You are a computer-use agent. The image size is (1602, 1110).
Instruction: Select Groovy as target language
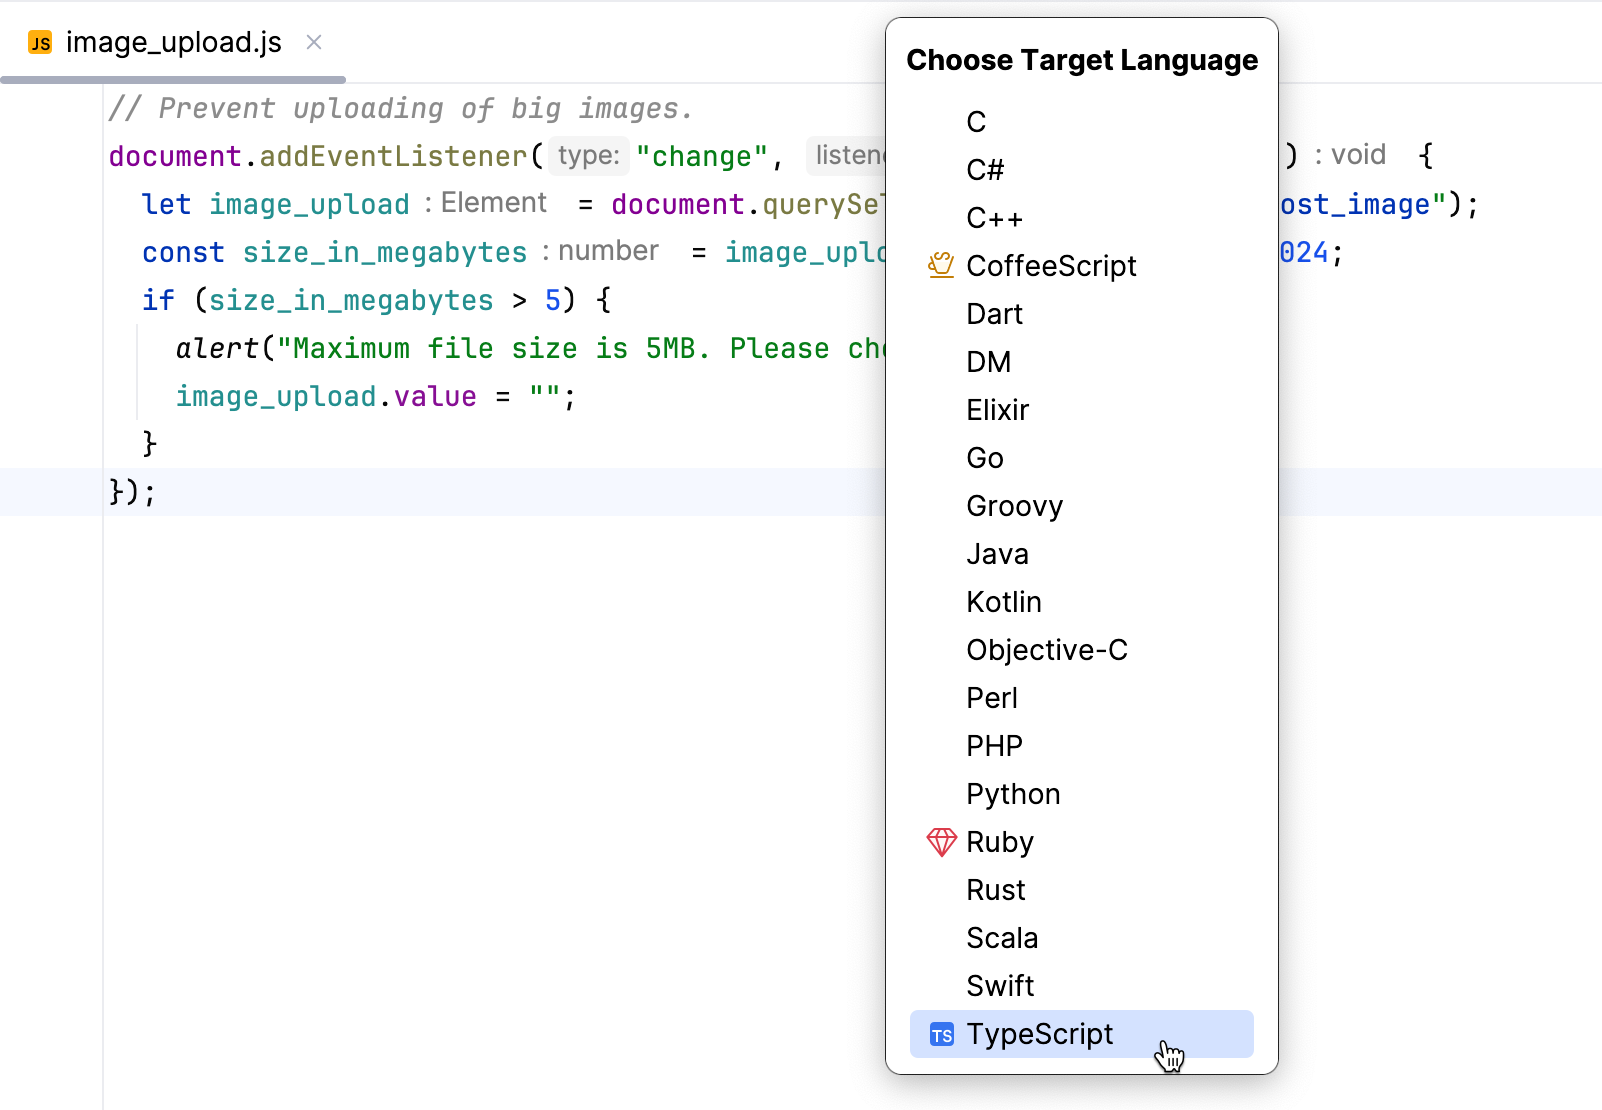coord(1081,506)
